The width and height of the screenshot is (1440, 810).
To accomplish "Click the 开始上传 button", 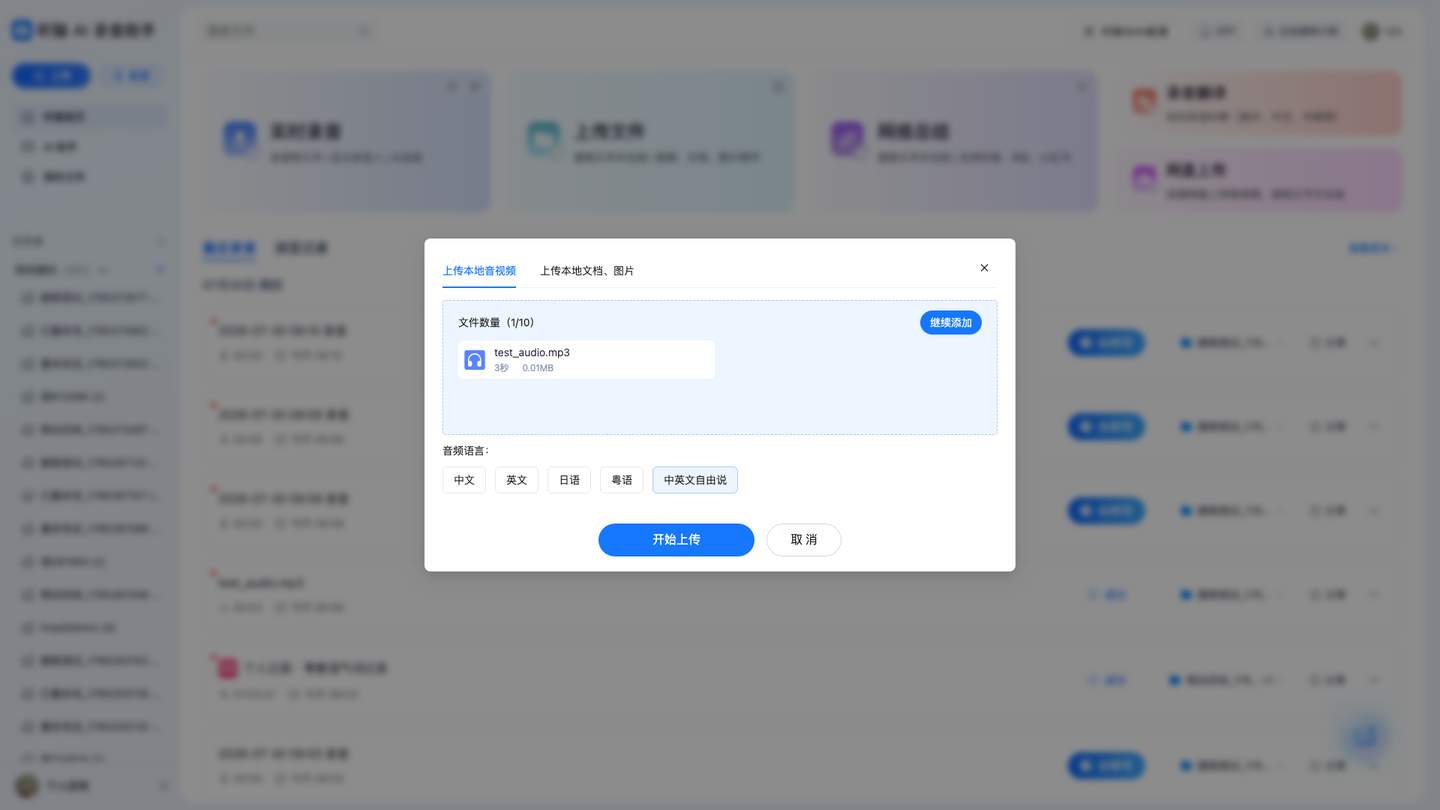I will [x=676, y=540].
